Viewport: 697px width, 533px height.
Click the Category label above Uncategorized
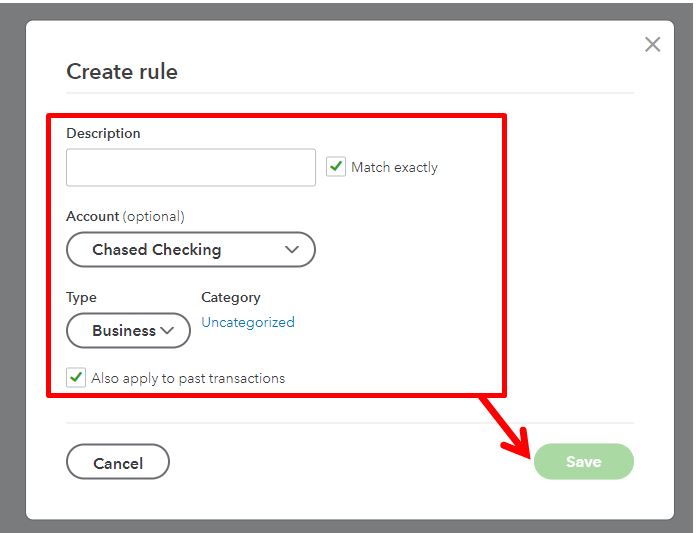tap(231, 297)
